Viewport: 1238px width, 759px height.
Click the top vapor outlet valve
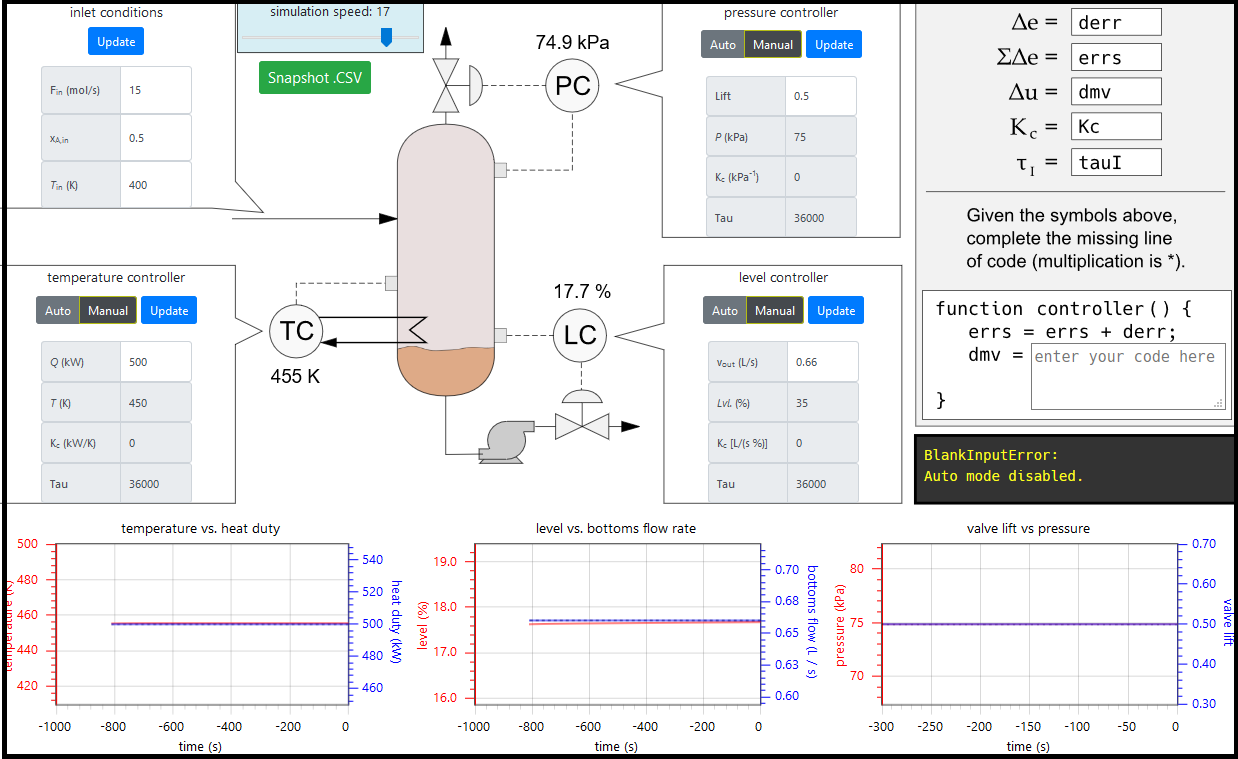click(446, 85)
